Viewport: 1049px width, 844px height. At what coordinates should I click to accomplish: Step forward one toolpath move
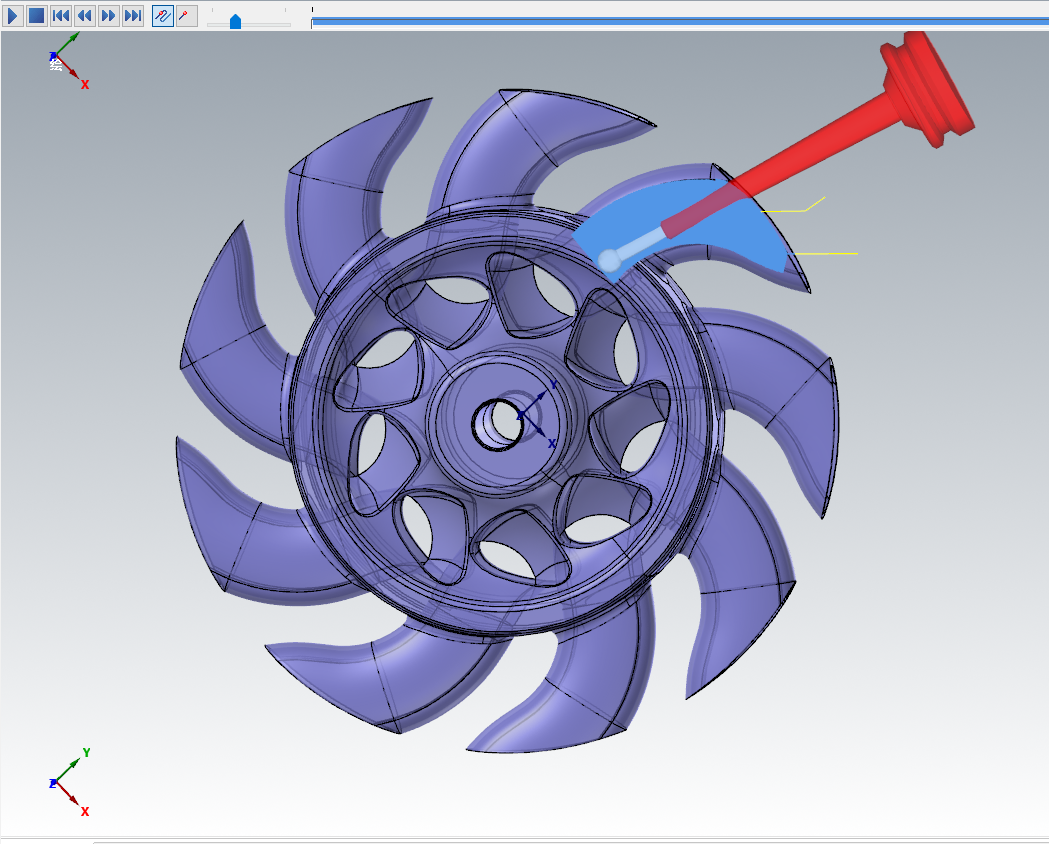[109, 16]
